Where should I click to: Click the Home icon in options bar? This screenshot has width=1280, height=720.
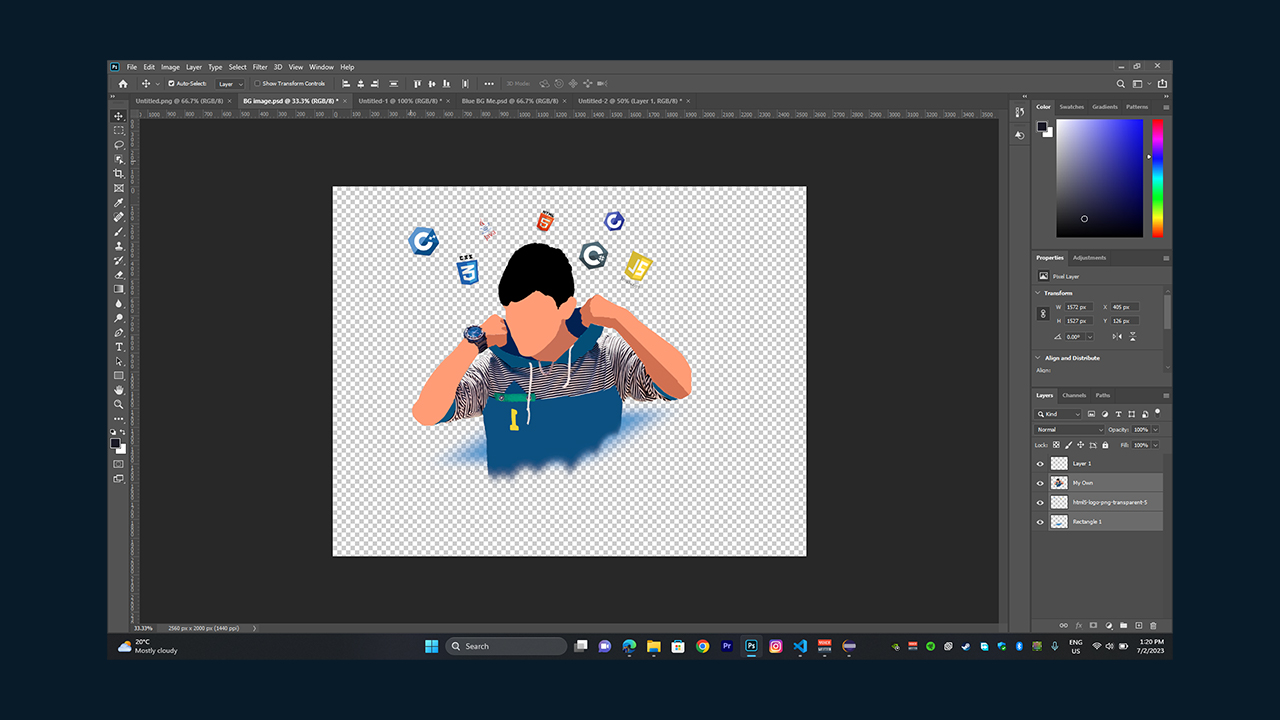(123, 84)
